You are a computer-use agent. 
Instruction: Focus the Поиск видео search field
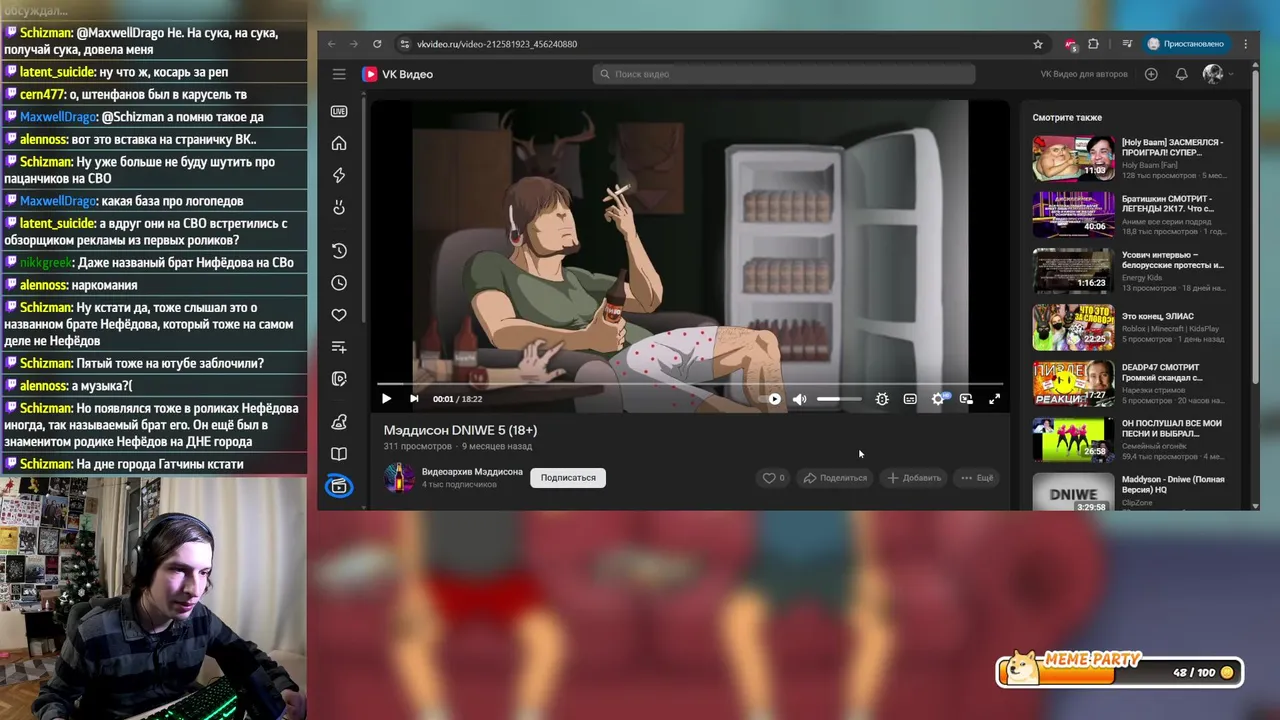coord(784,74)
